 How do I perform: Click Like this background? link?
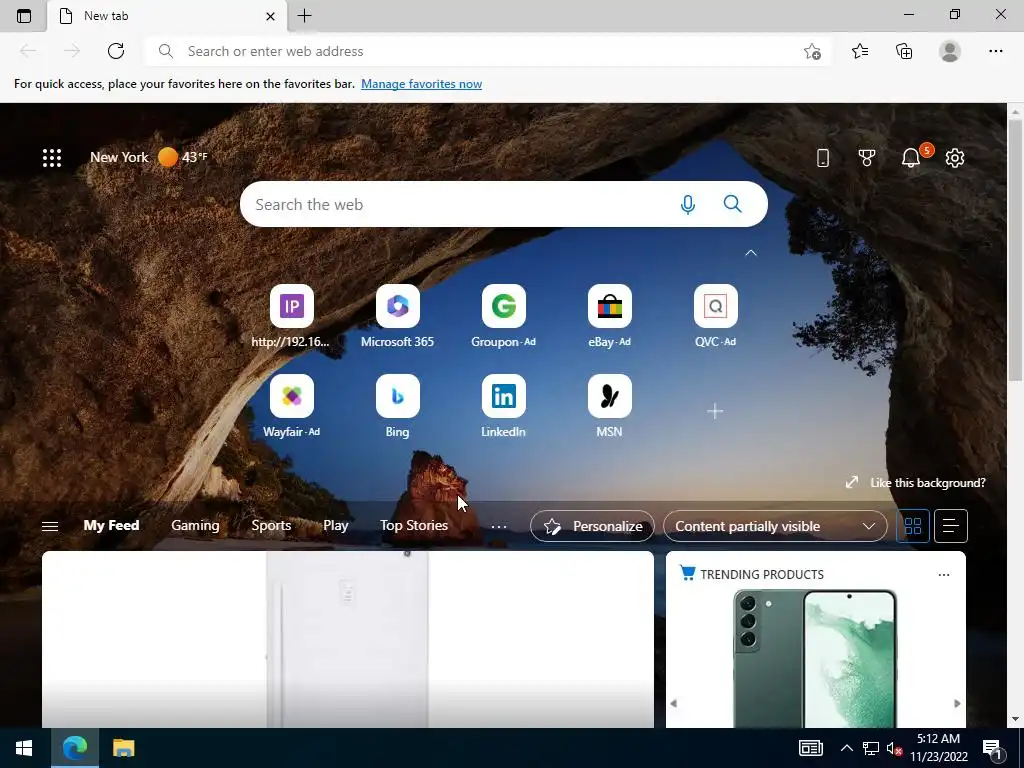[x=916, y=483]
